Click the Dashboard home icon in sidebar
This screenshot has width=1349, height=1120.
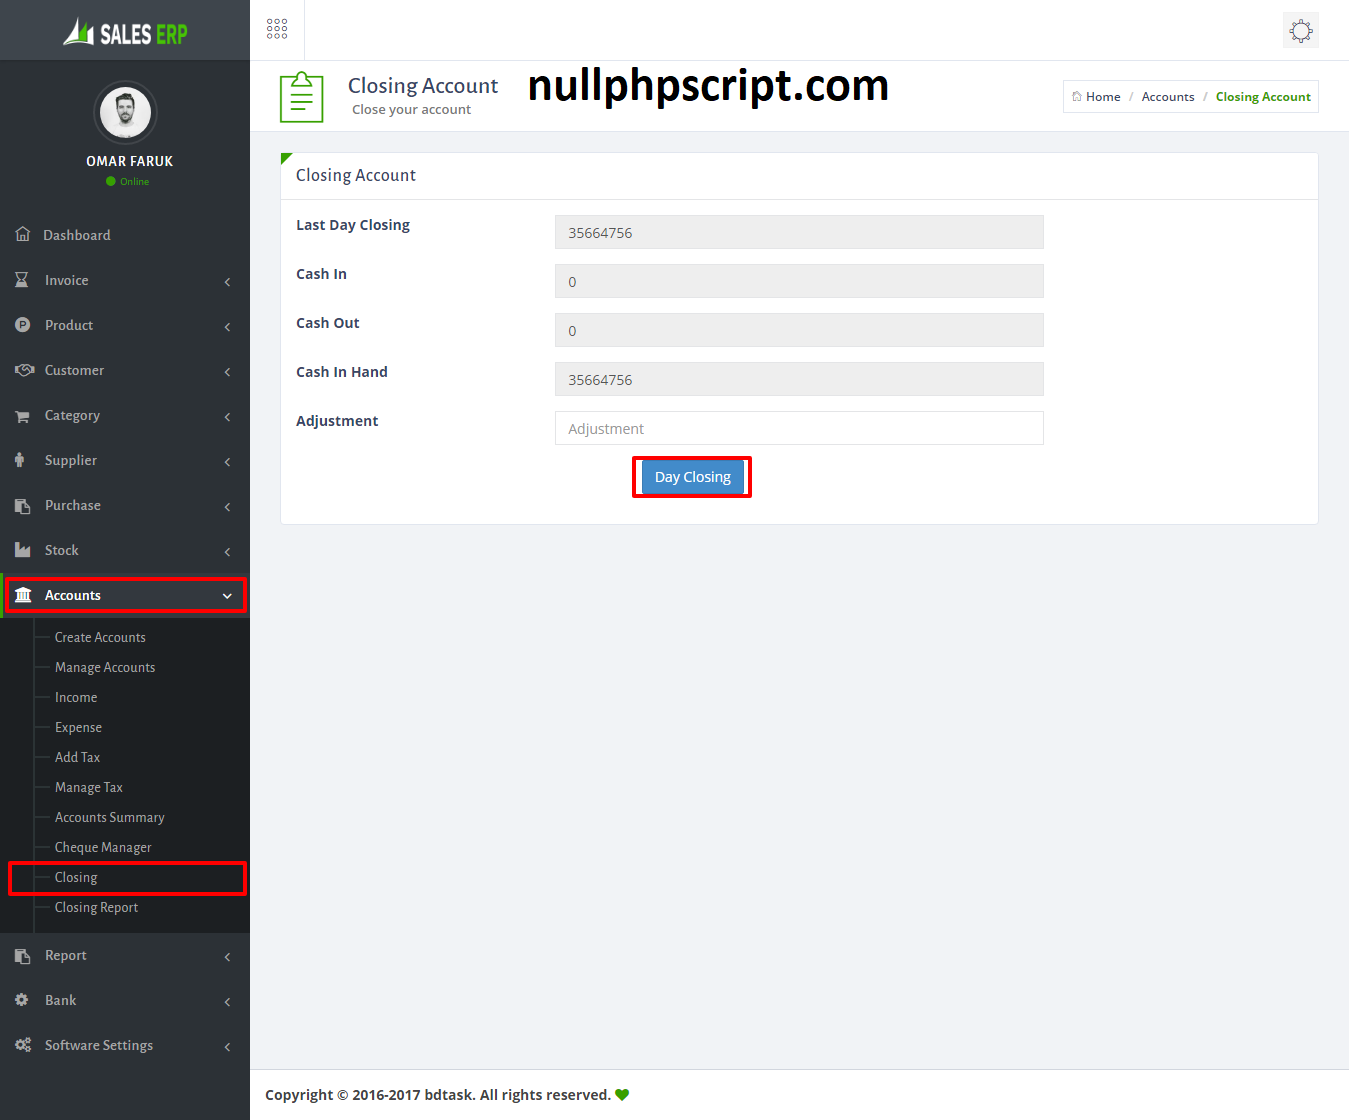pos(23,234)
